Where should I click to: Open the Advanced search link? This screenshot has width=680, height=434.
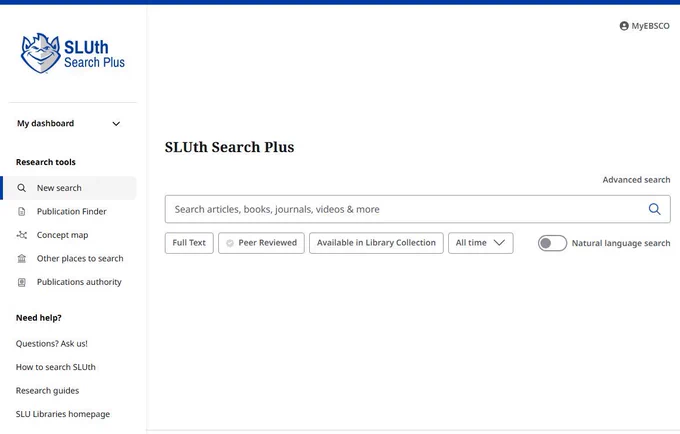click(x=636, y=179)
